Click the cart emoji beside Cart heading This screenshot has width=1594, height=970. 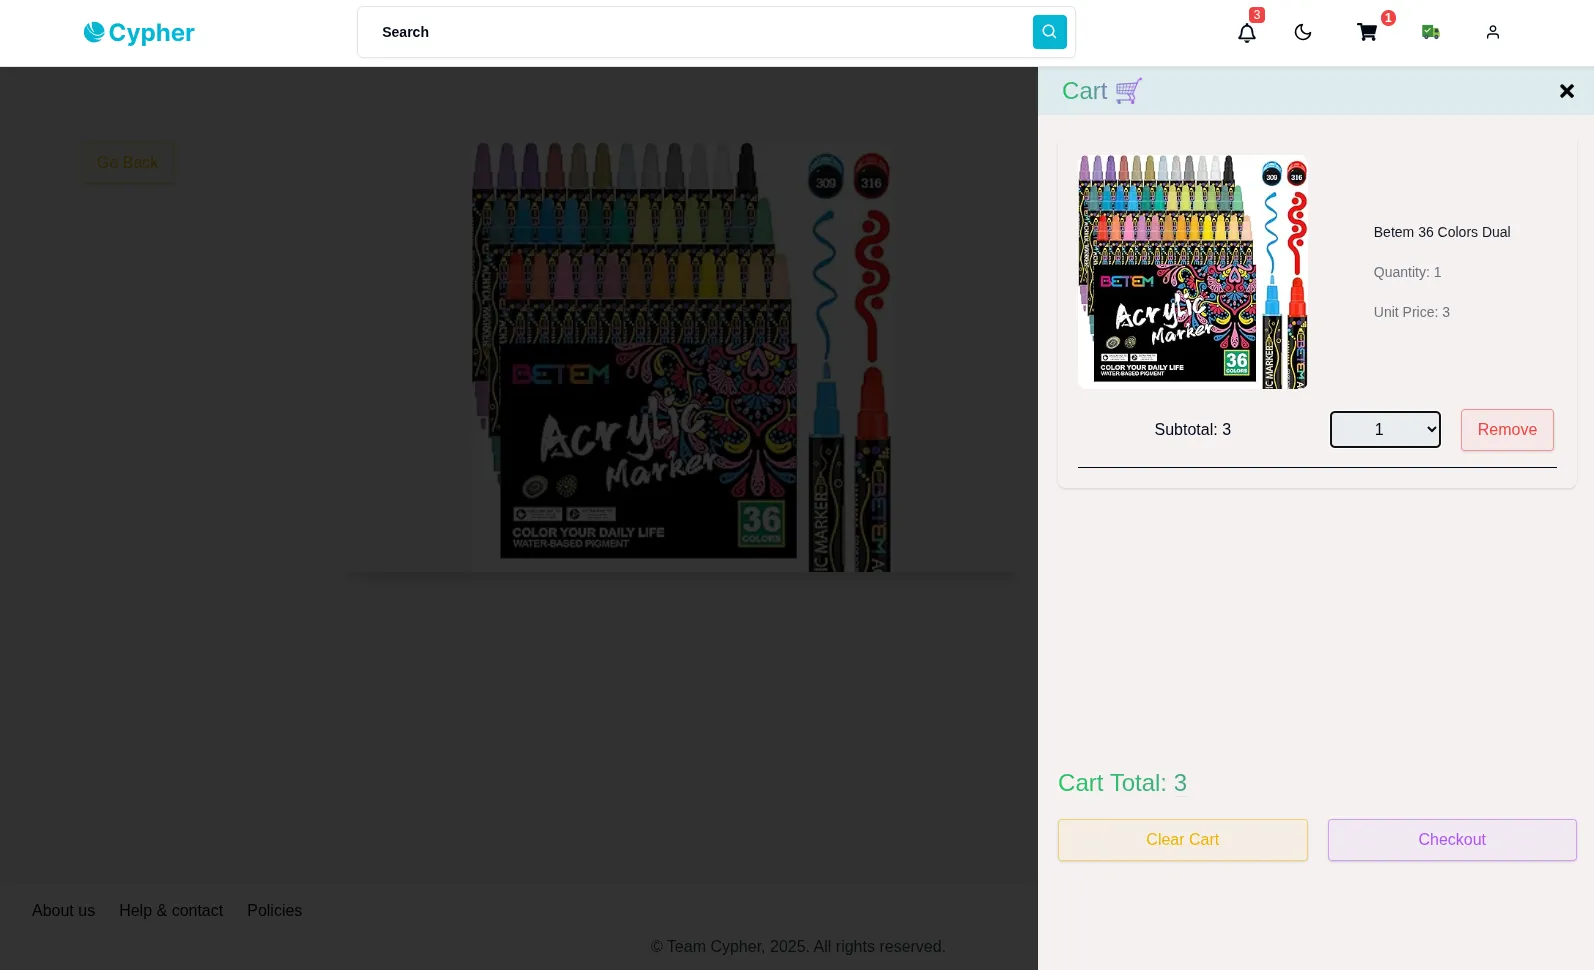[x=1128, y=91]
